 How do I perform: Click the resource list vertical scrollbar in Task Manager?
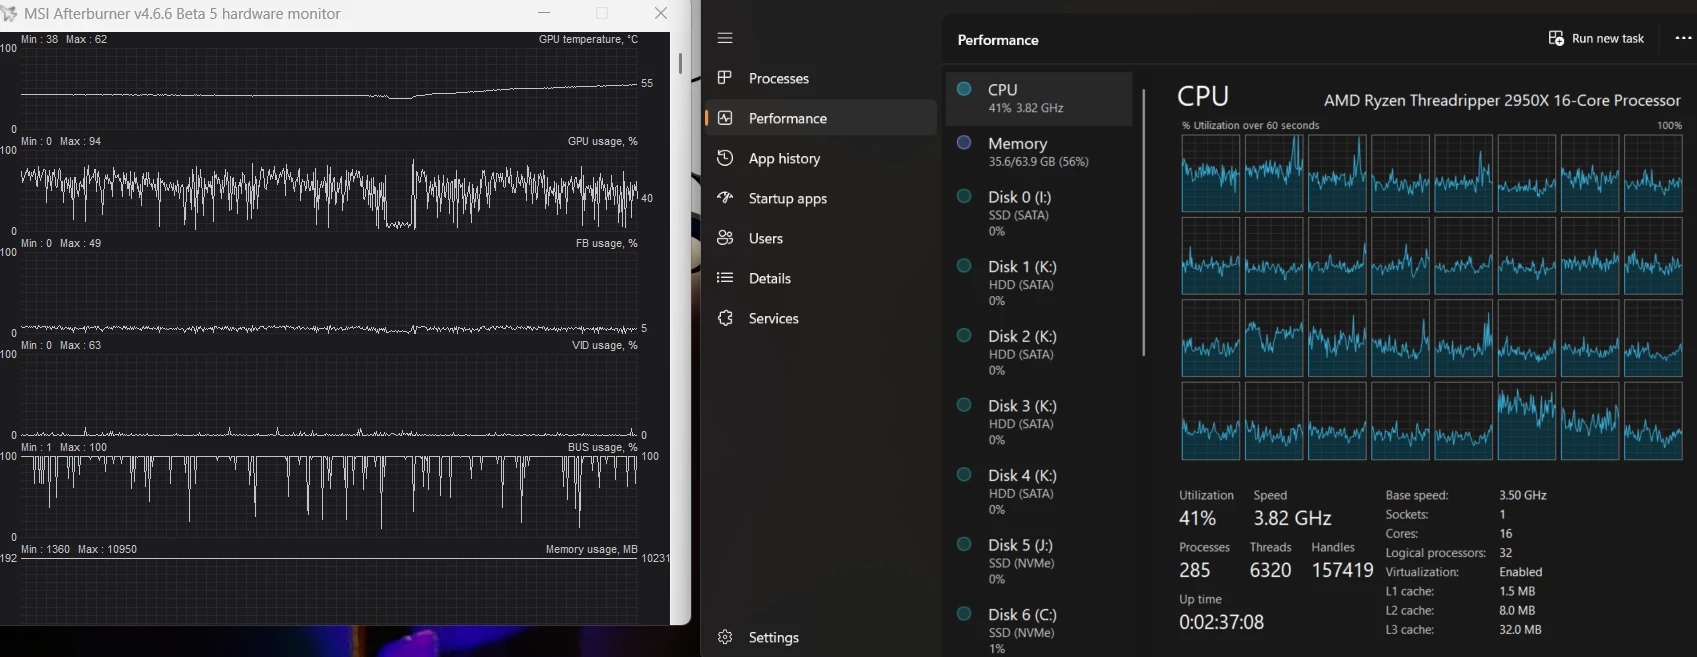coord(1144,222)
